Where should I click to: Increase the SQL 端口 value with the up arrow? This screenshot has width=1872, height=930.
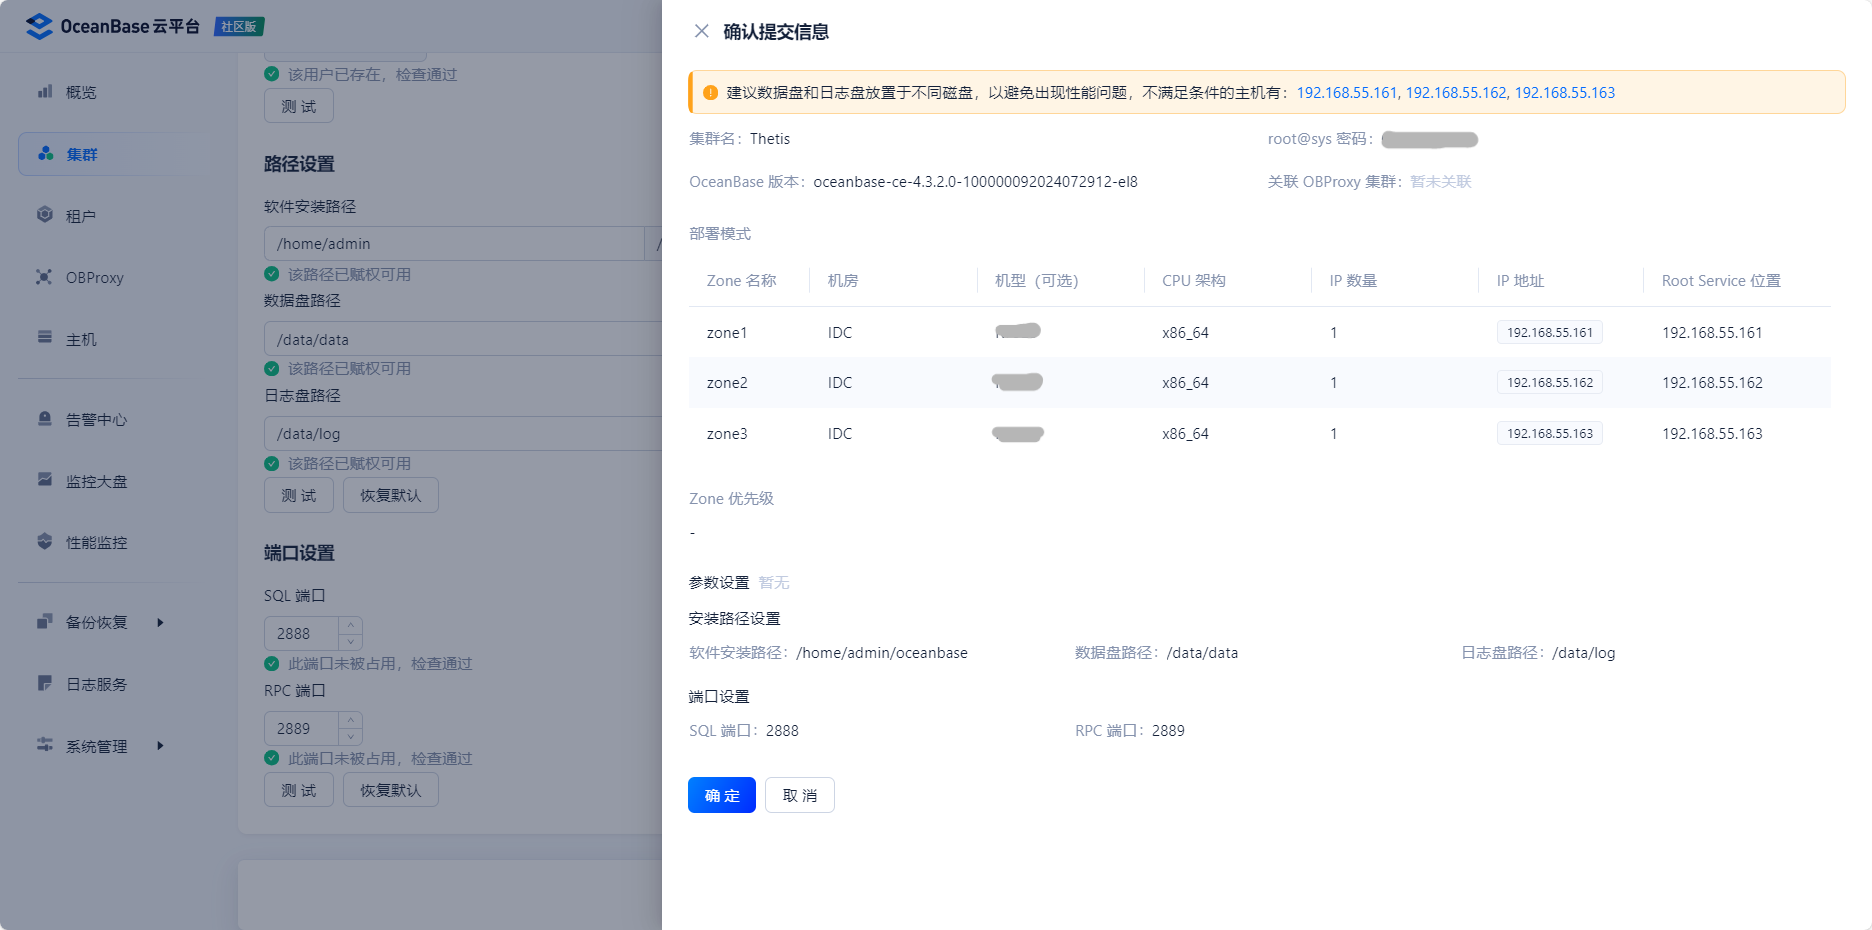351,625
